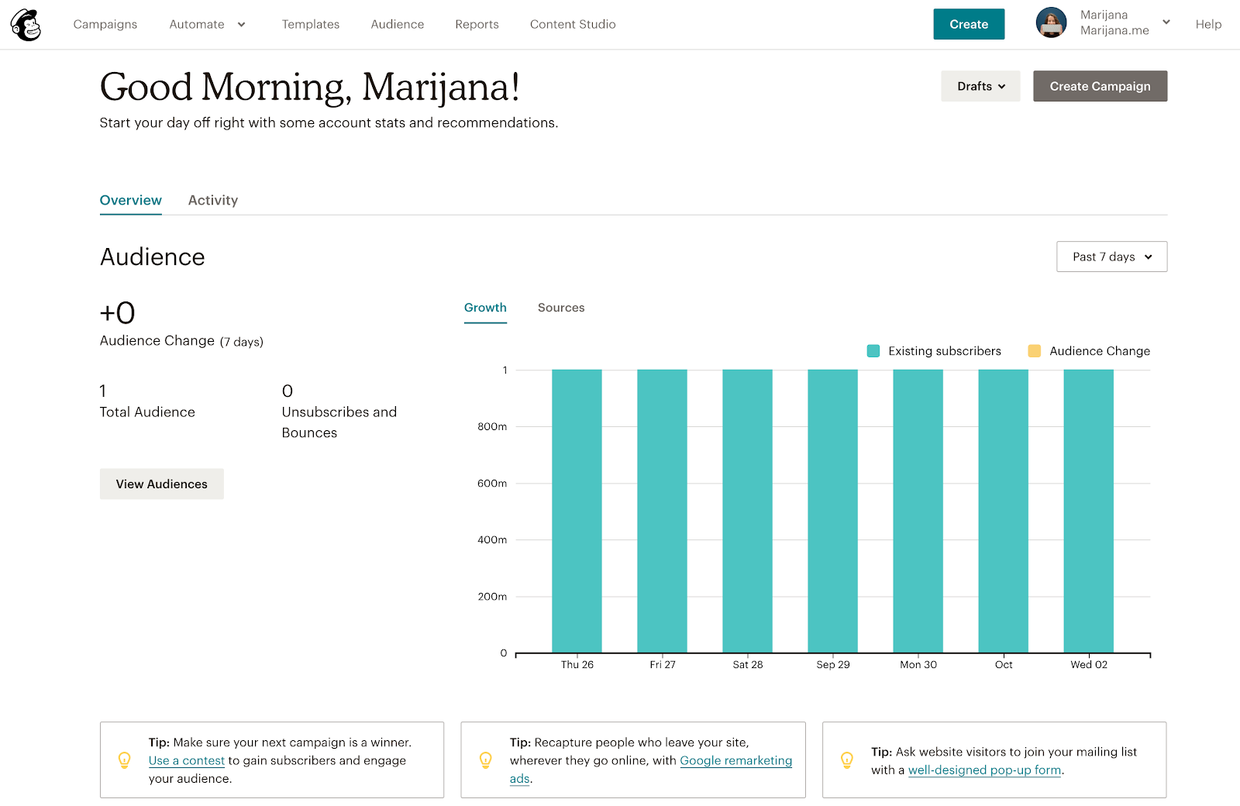Viewport: 1240px width, 806px height.
Task: Show the Sources chart tab
Action: 561,308
